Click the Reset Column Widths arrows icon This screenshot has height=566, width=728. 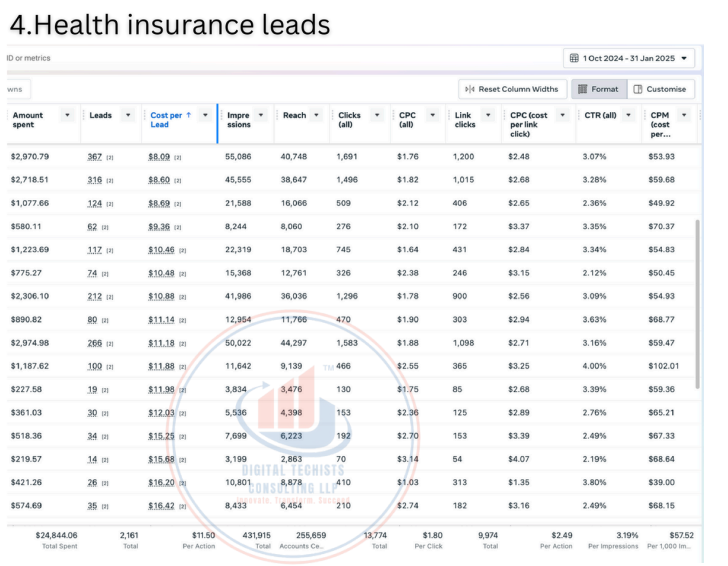pyautogui.click(x=469, y=89)
